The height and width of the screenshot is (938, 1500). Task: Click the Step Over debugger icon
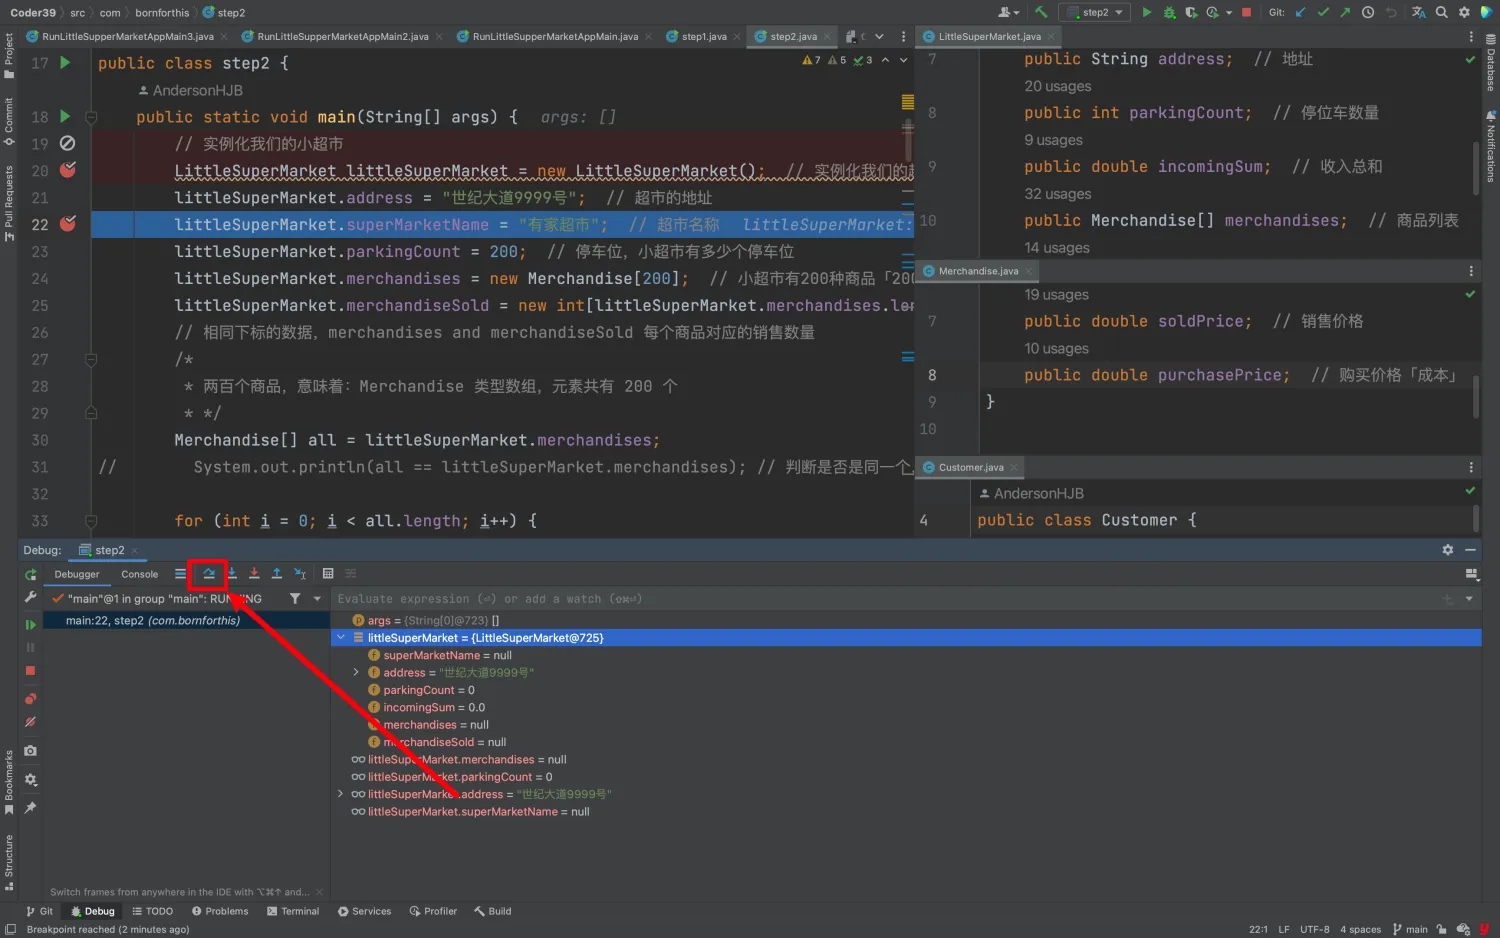(x=209, y=574)
